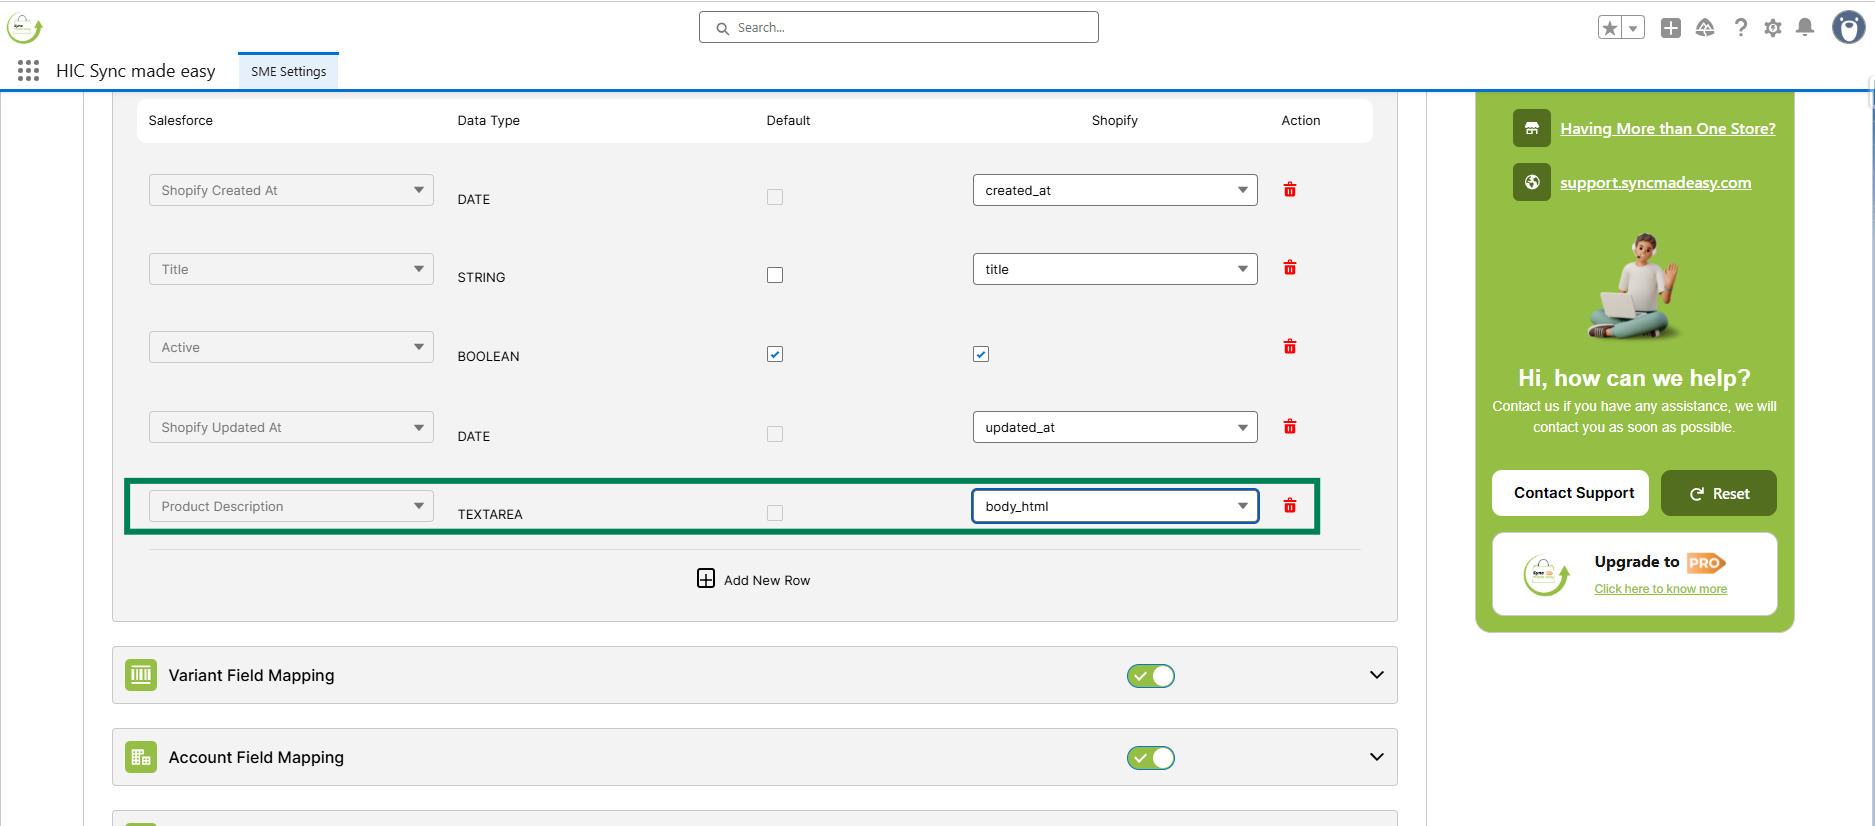
Task: Expand the Variant Field Mapping section
Action: [1377, 675]
